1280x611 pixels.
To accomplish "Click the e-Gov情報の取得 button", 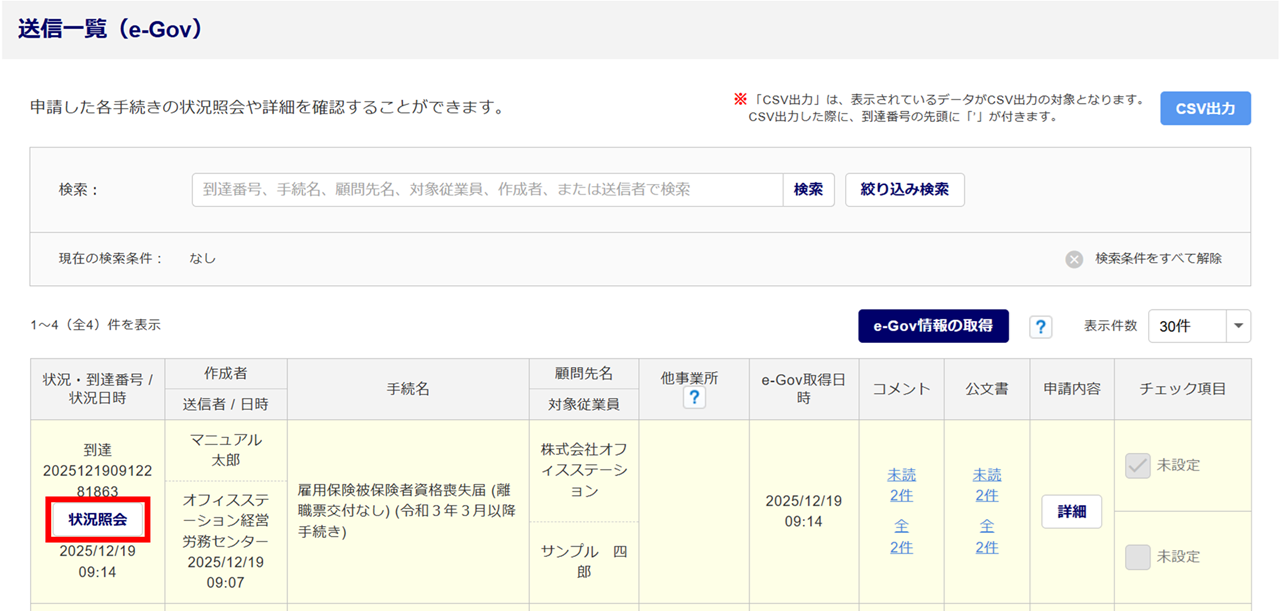I will [x=933, y=326].
